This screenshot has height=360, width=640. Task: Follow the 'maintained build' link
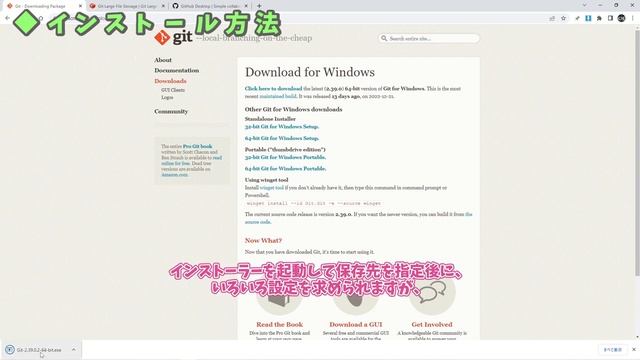278,96
